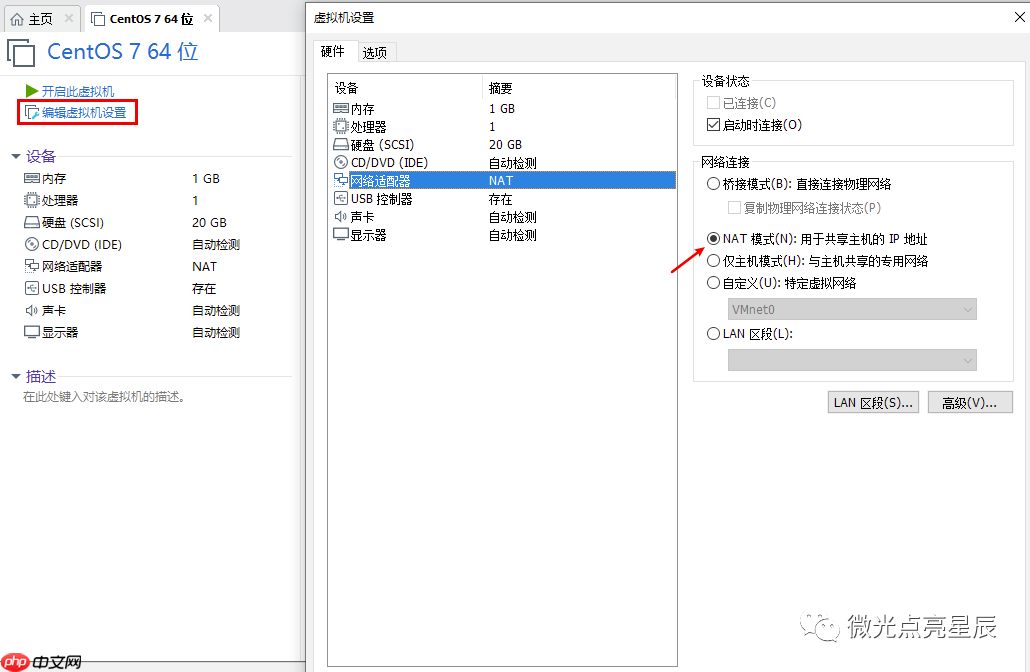Collapse the 设备 section in left panel

pyautogui.click(x=16, y=156)
